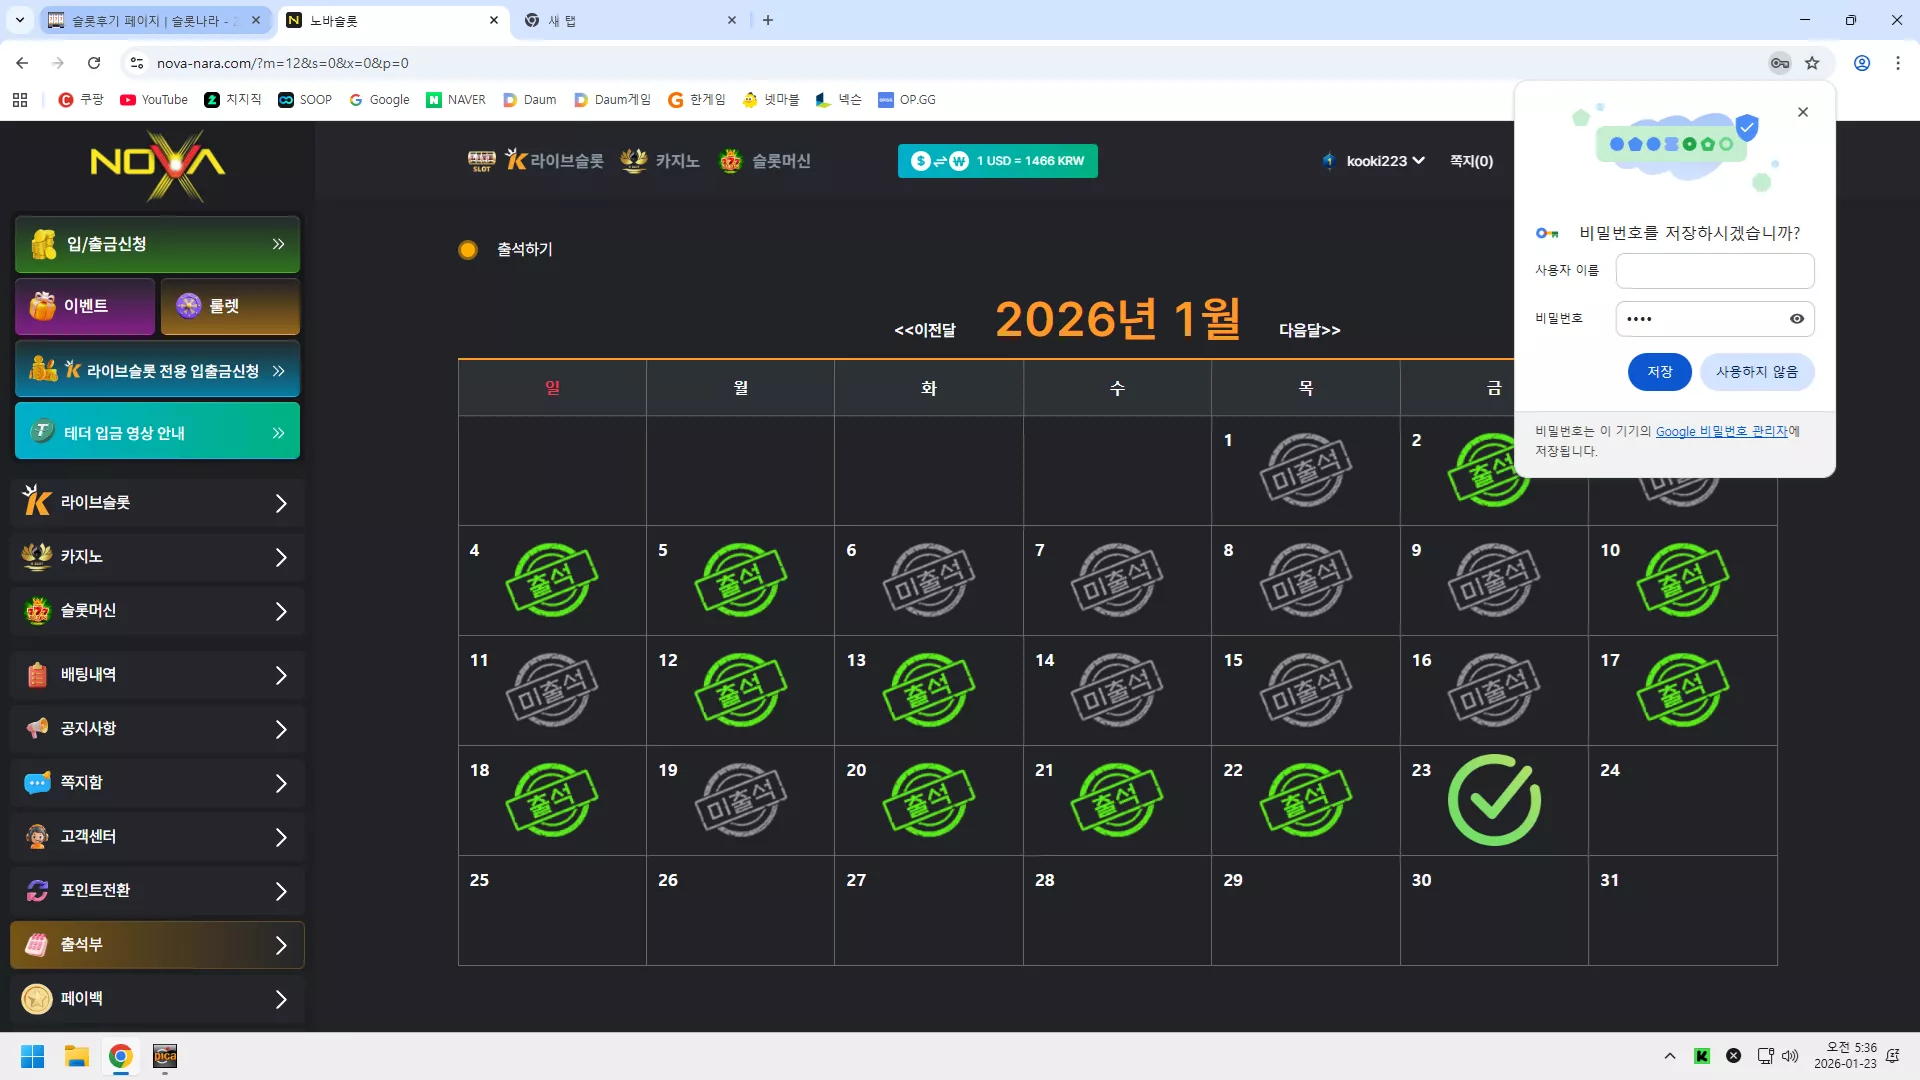Click the 이벤트 button
This screenshot has width=1920, height=1080.
click(x=85, y=307)
